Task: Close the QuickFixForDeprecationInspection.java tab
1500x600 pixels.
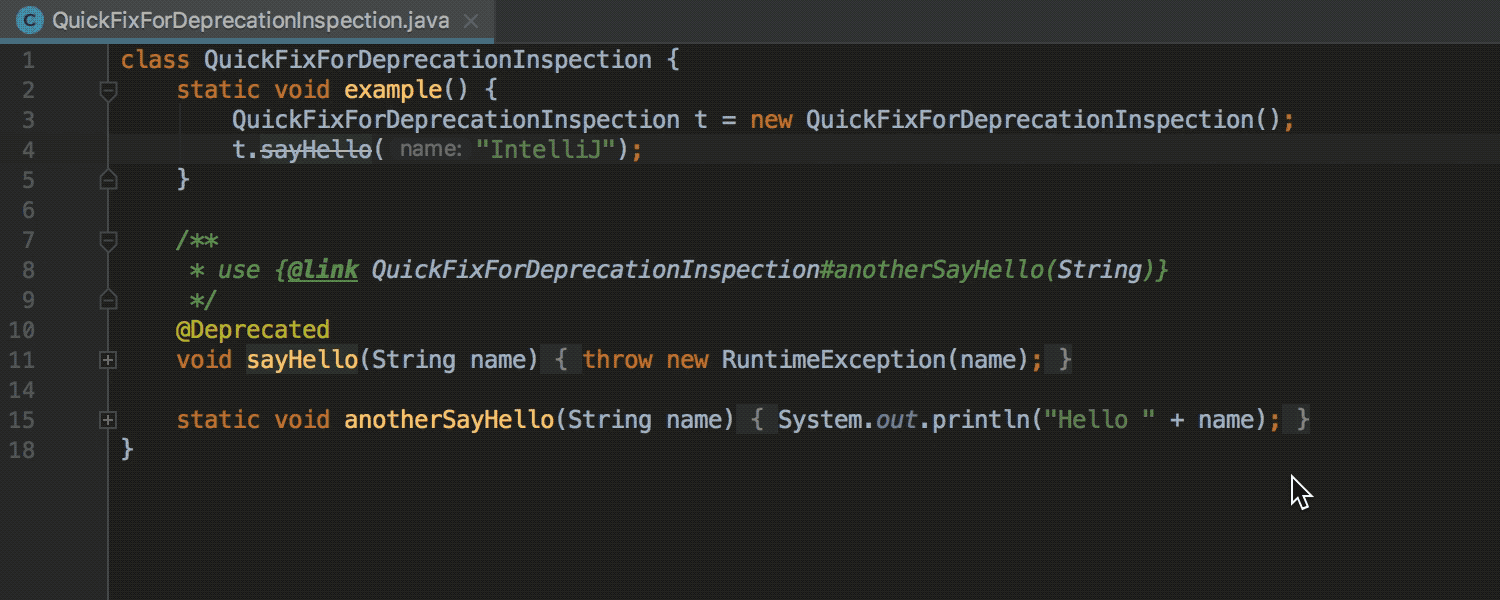Action: [471, 21]
